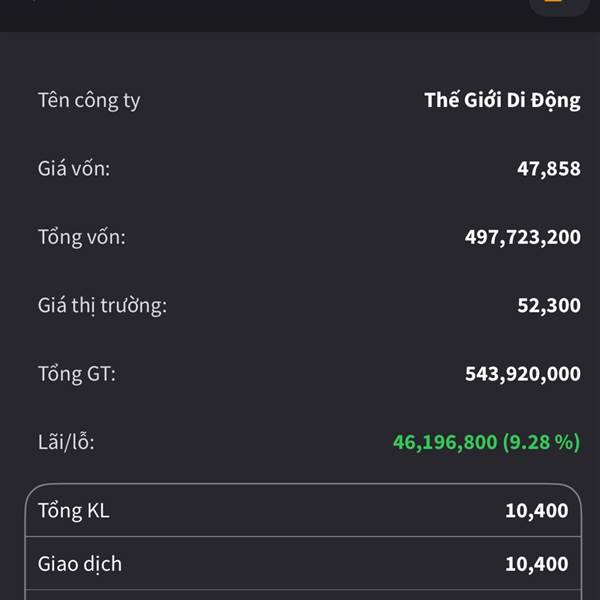The image size is (600, 600).
Task: Select the 'Giao dịch' label
Action: pos(80,564)
